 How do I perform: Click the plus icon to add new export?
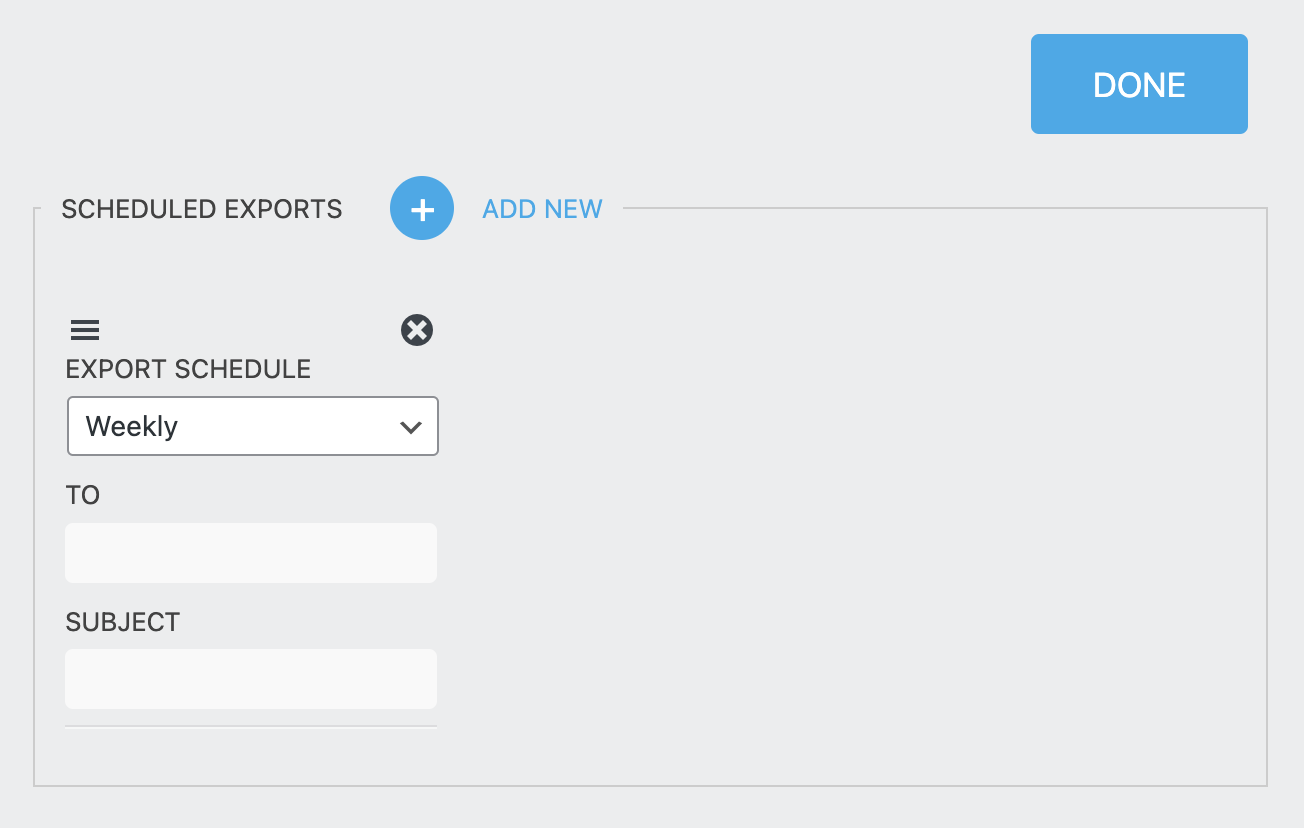point(421,208)
